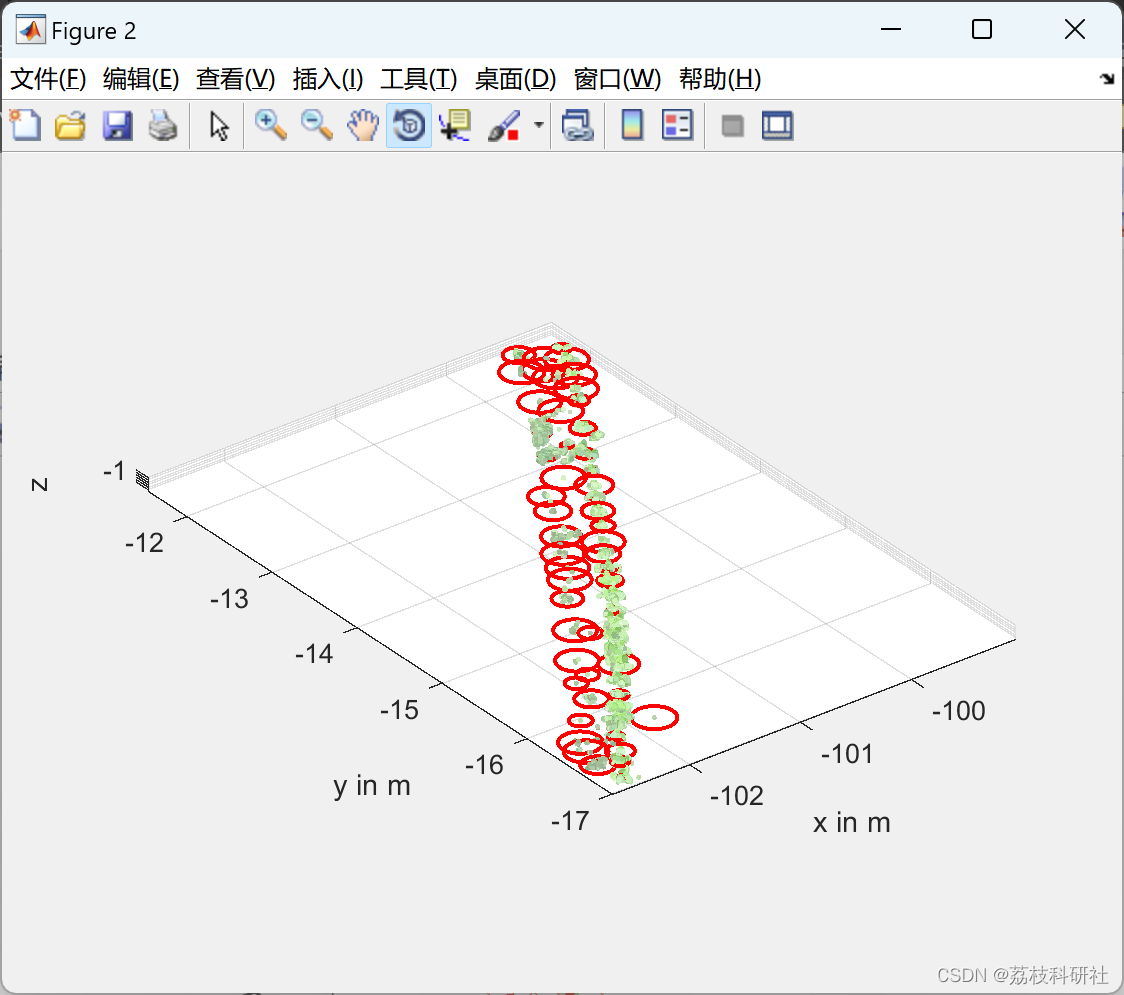
Task: Select the Zoom In magnifier tool
Action: 270,126
